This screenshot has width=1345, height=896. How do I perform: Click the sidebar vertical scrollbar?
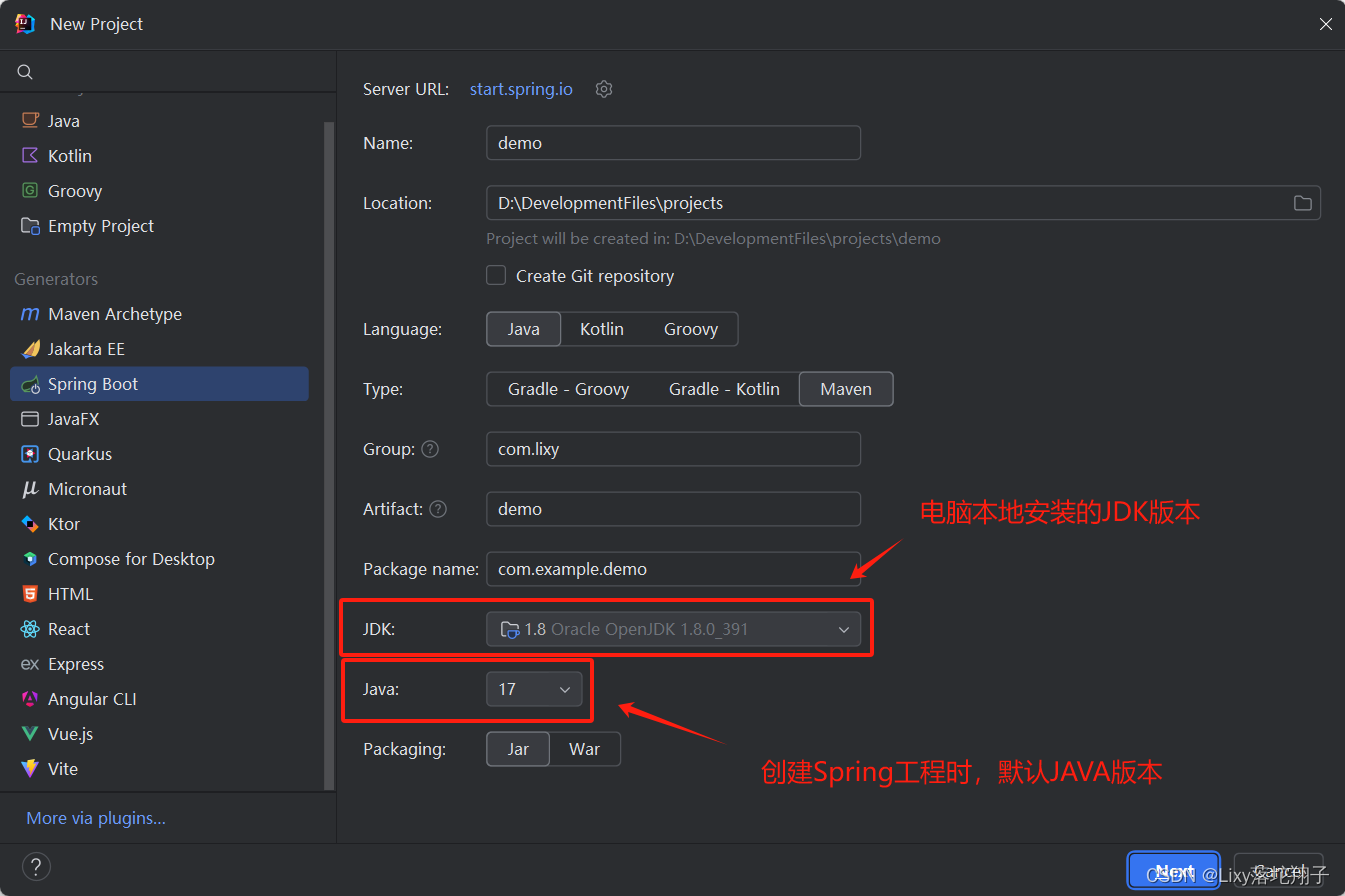click(328, 455)
